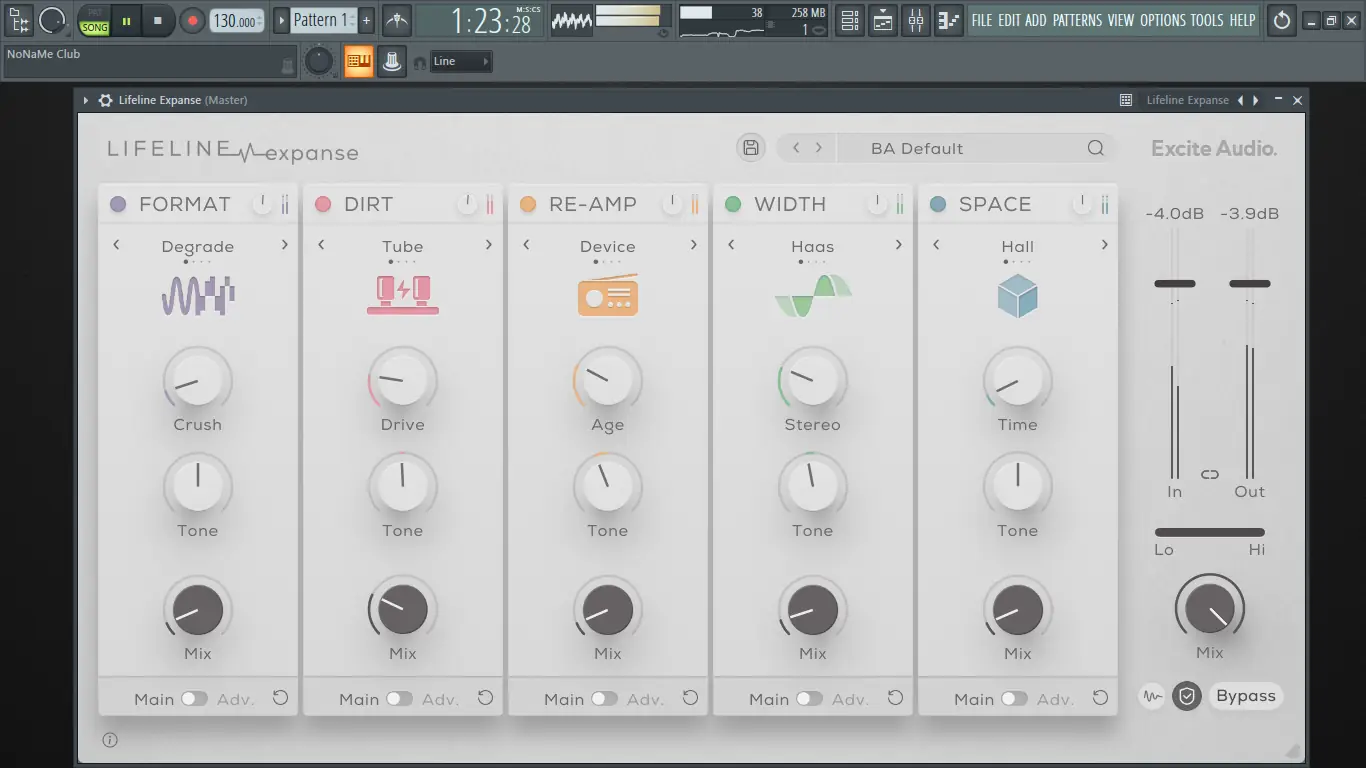Image resolution: width=1366 pixels, height=768 pixels.
Task: Click the Haas wave icon in WIDTH module
Action: 812,294
